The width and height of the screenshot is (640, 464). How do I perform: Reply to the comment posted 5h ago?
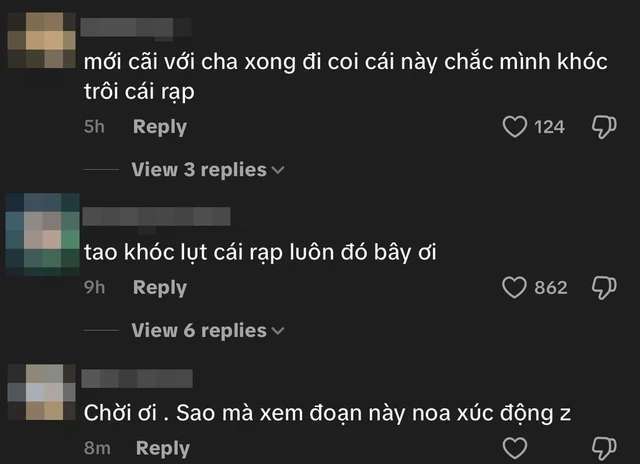click(160, 127)
